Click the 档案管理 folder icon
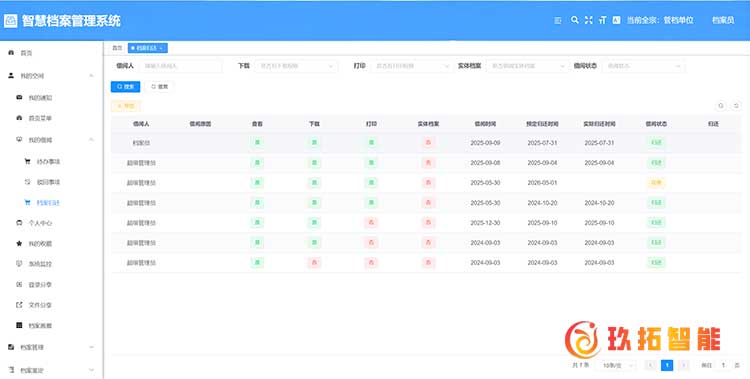750x379 pixels. tap(11, 347)
